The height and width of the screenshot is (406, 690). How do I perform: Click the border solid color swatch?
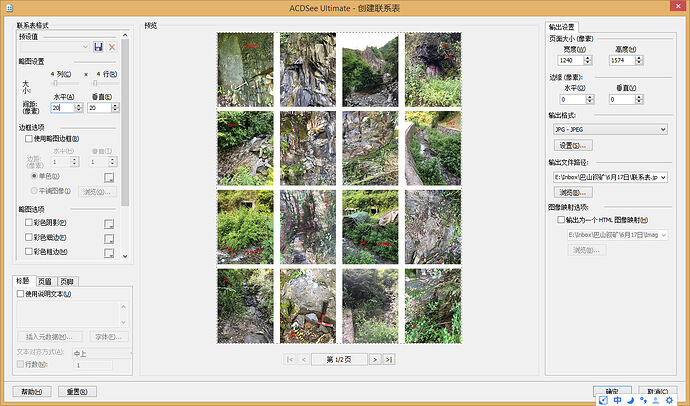109,176
